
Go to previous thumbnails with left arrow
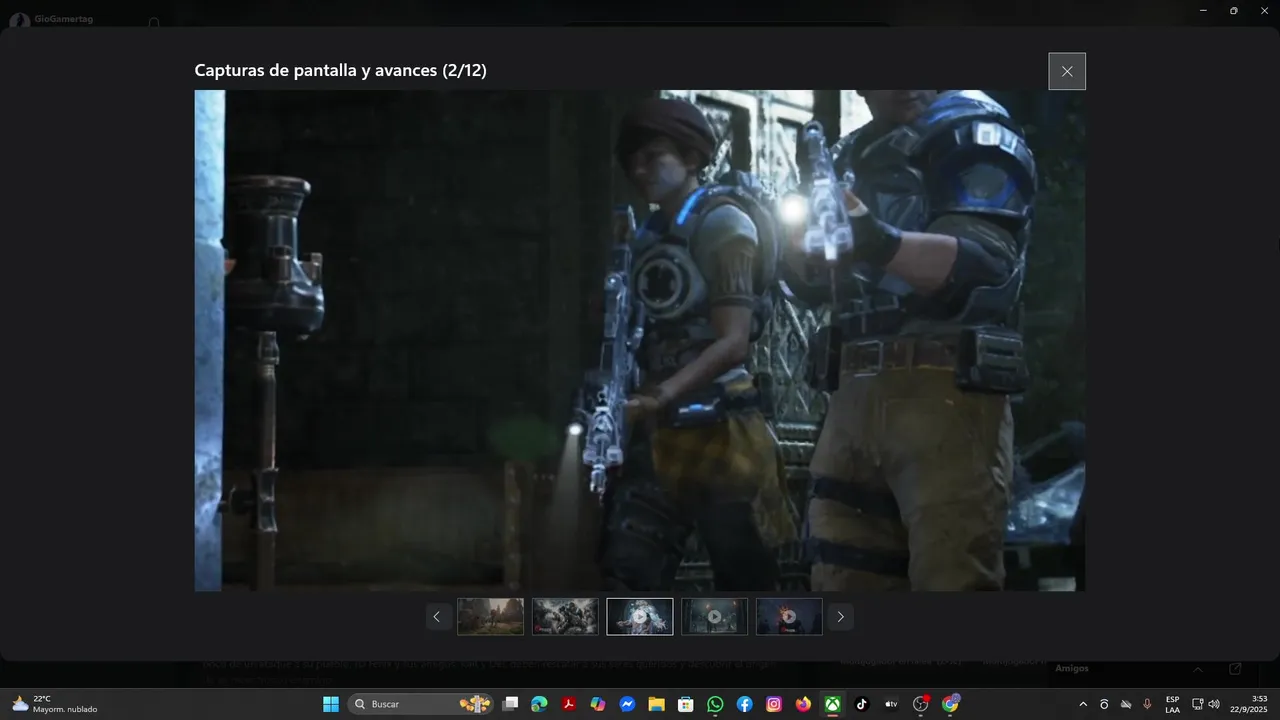point(437,617)
